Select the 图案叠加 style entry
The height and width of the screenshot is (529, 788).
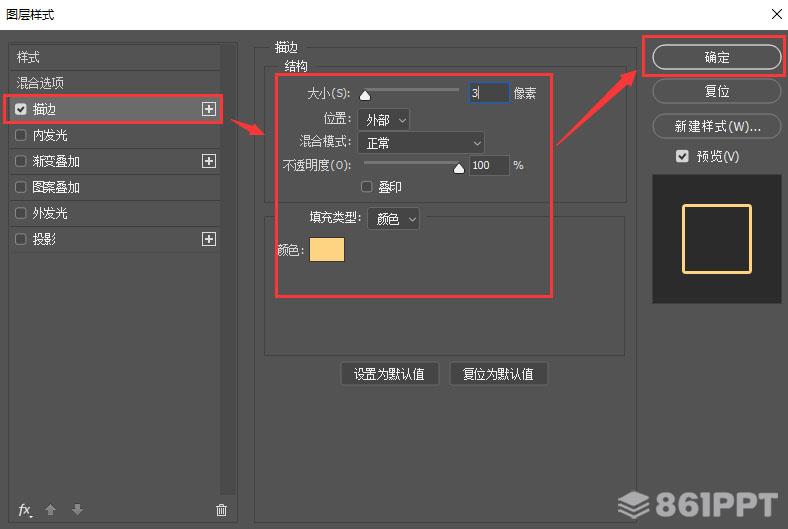point(115,187)
